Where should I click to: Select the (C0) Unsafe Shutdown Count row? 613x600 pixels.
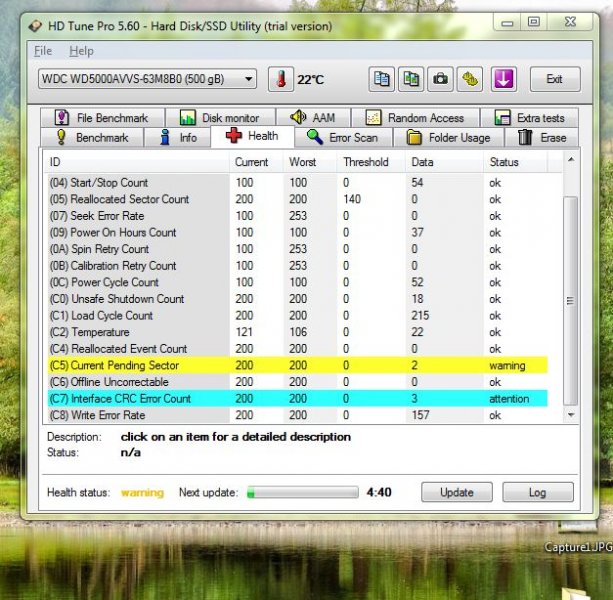tap(297, 299)
